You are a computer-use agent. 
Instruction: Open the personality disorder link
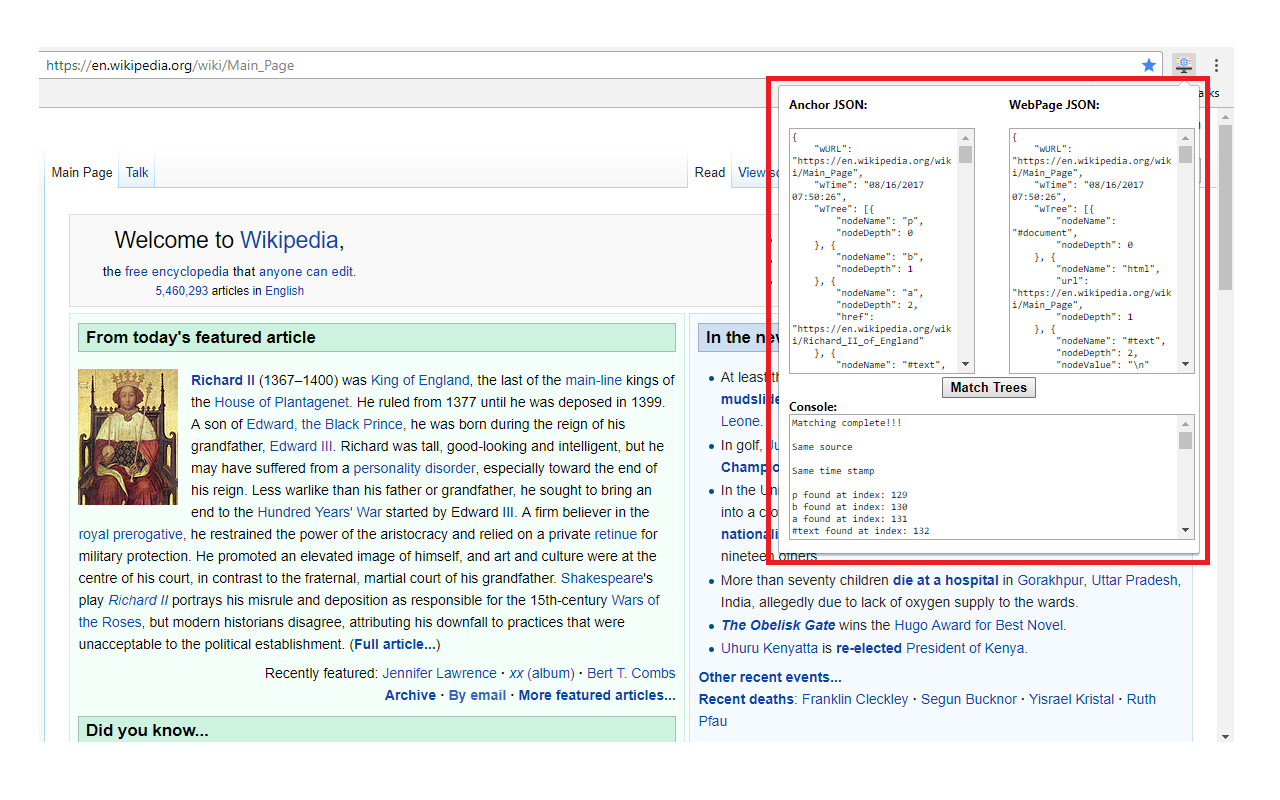coord(415,468)
